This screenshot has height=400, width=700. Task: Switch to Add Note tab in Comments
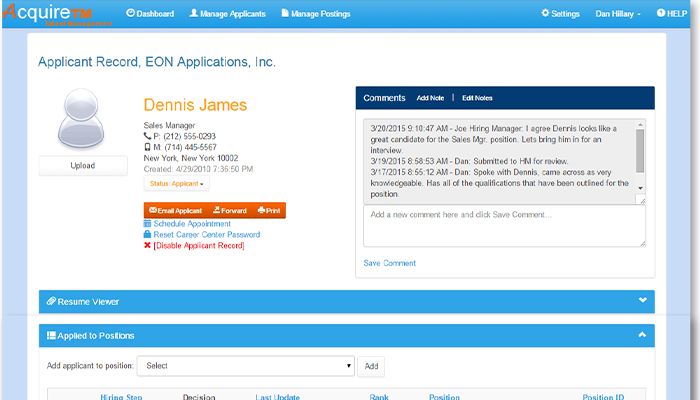430,98
